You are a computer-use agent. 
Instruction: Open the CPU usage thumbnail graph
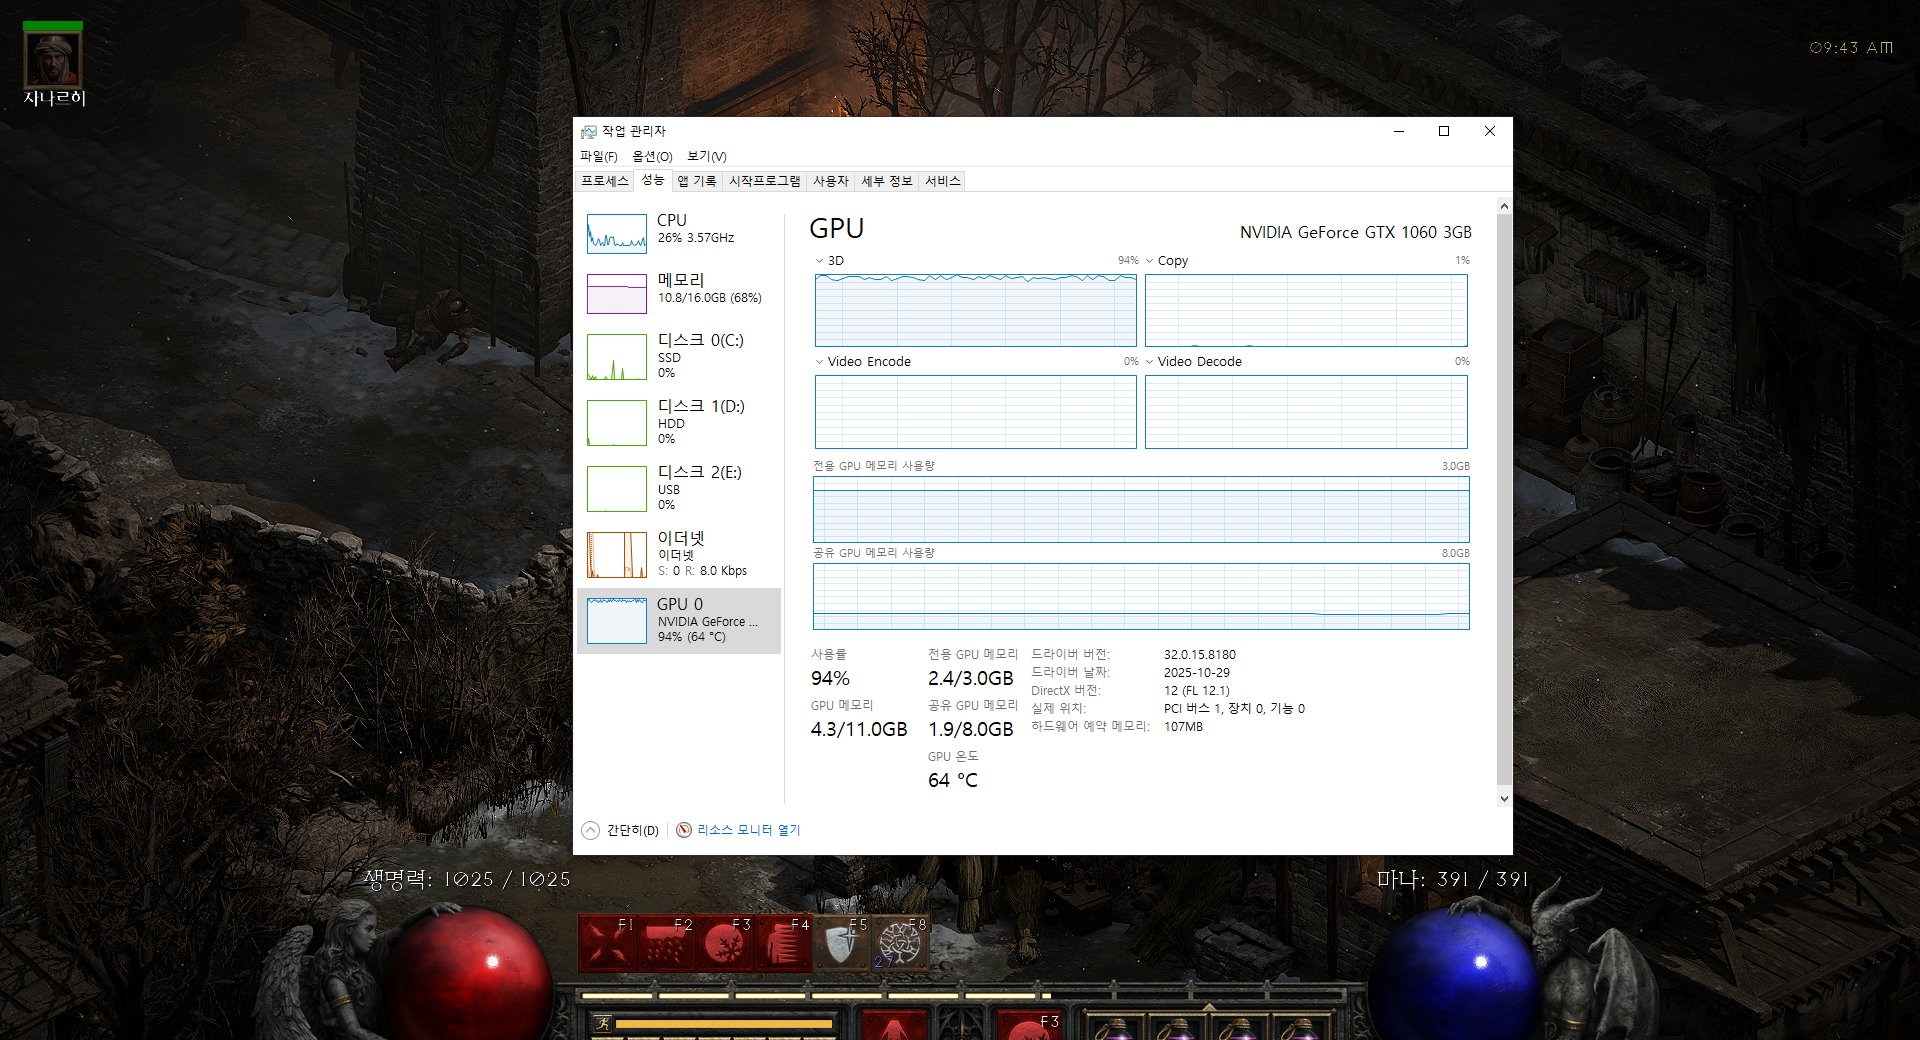click(x=617, y=234)
